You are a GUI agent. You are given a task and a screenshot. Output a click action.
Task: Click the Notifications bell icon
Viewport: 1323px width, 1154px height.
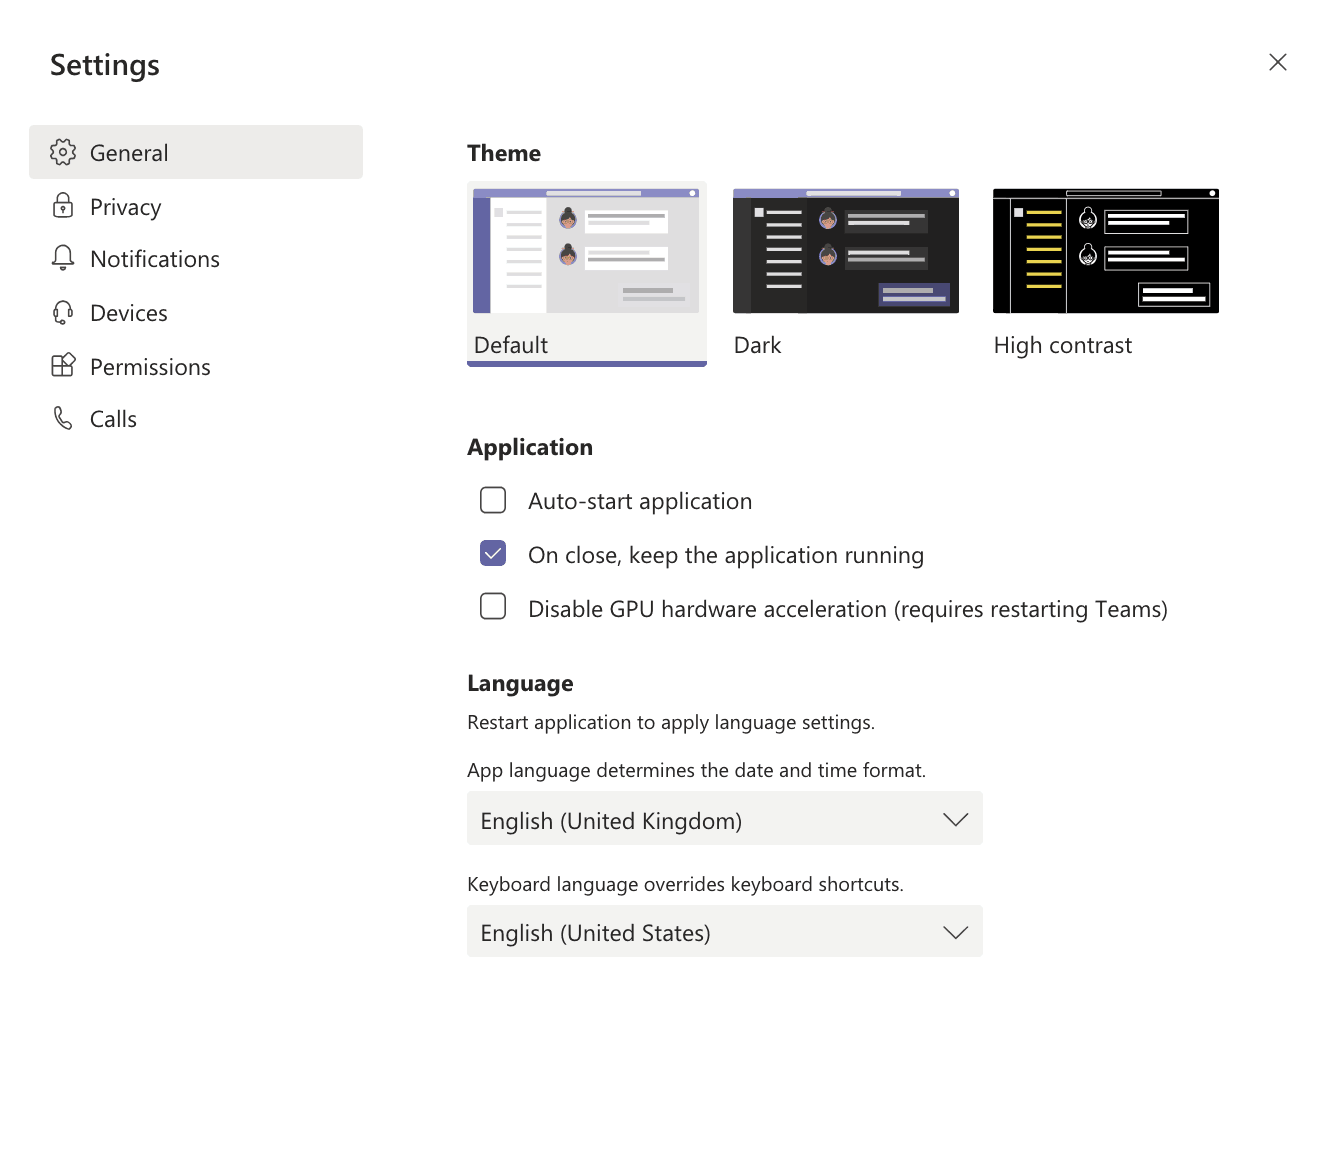(62, 258)
